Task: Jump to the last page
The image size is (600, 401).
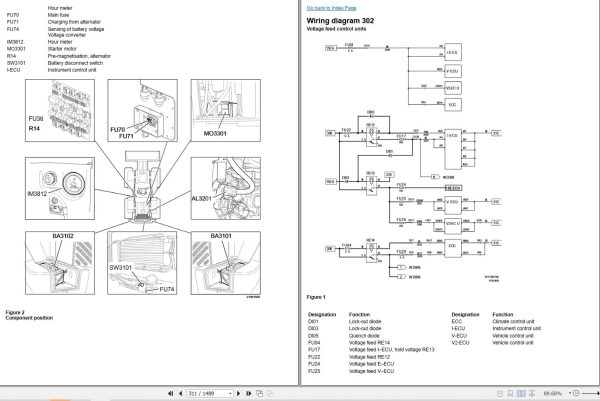Action: pos(248,393)
